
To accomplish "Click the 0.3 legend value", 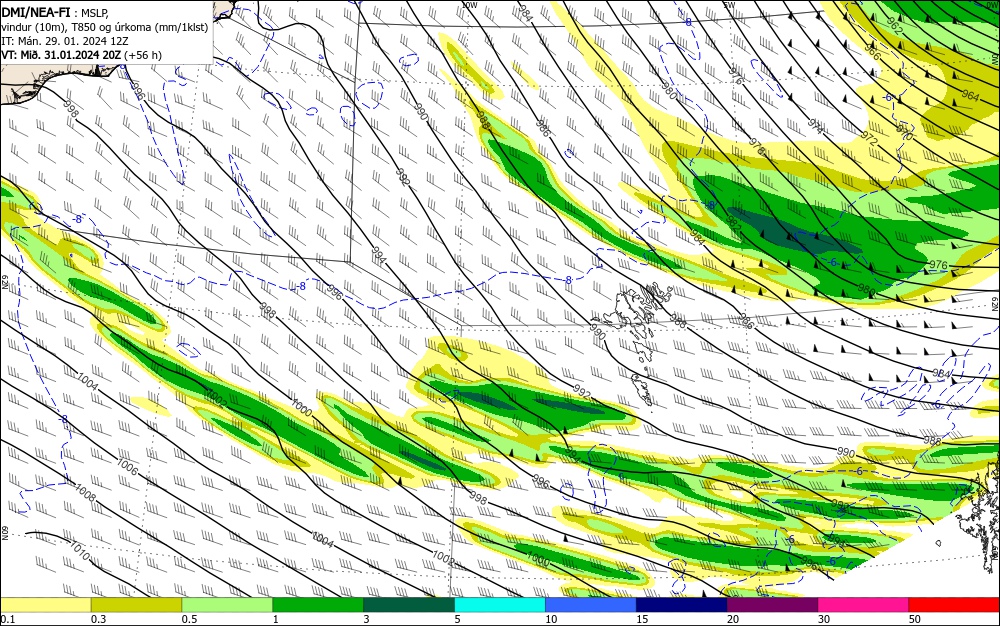I will point(98,619).
